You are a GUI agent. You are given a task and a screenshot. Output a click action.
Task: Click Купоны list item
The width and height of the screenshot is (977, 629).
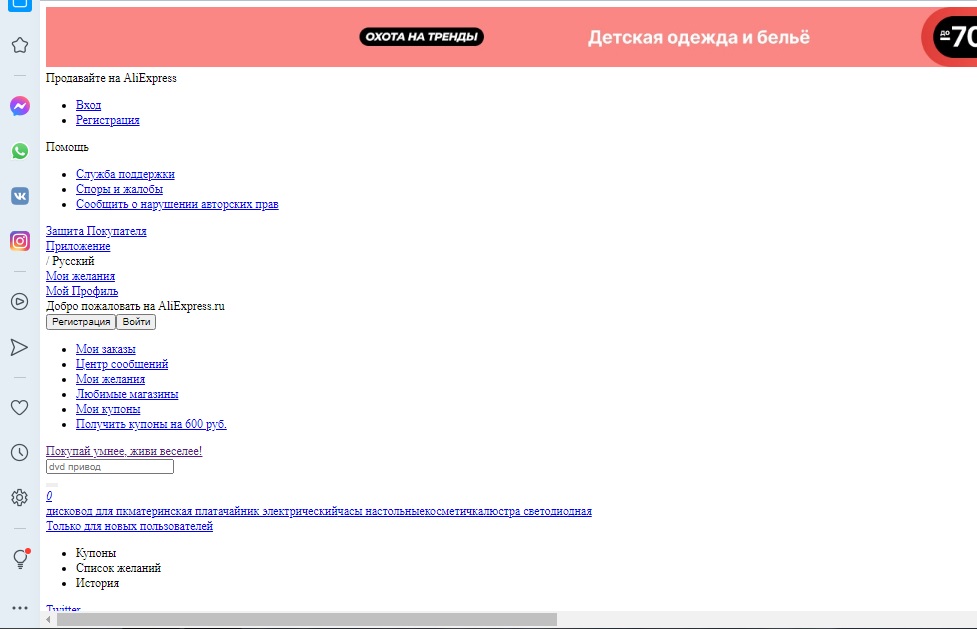click(x=96, y=553)
